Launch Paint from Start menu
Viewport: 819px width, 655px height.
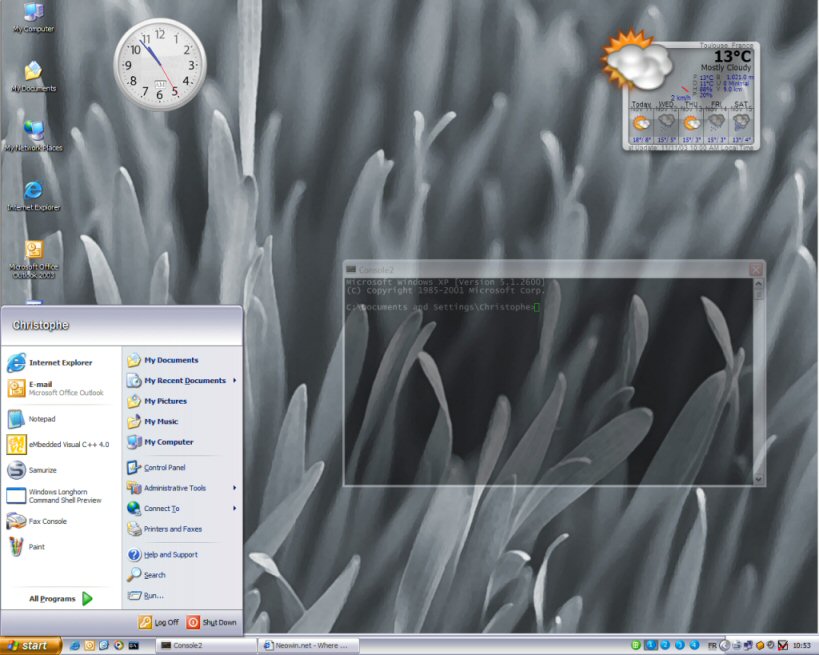point(61,547)
